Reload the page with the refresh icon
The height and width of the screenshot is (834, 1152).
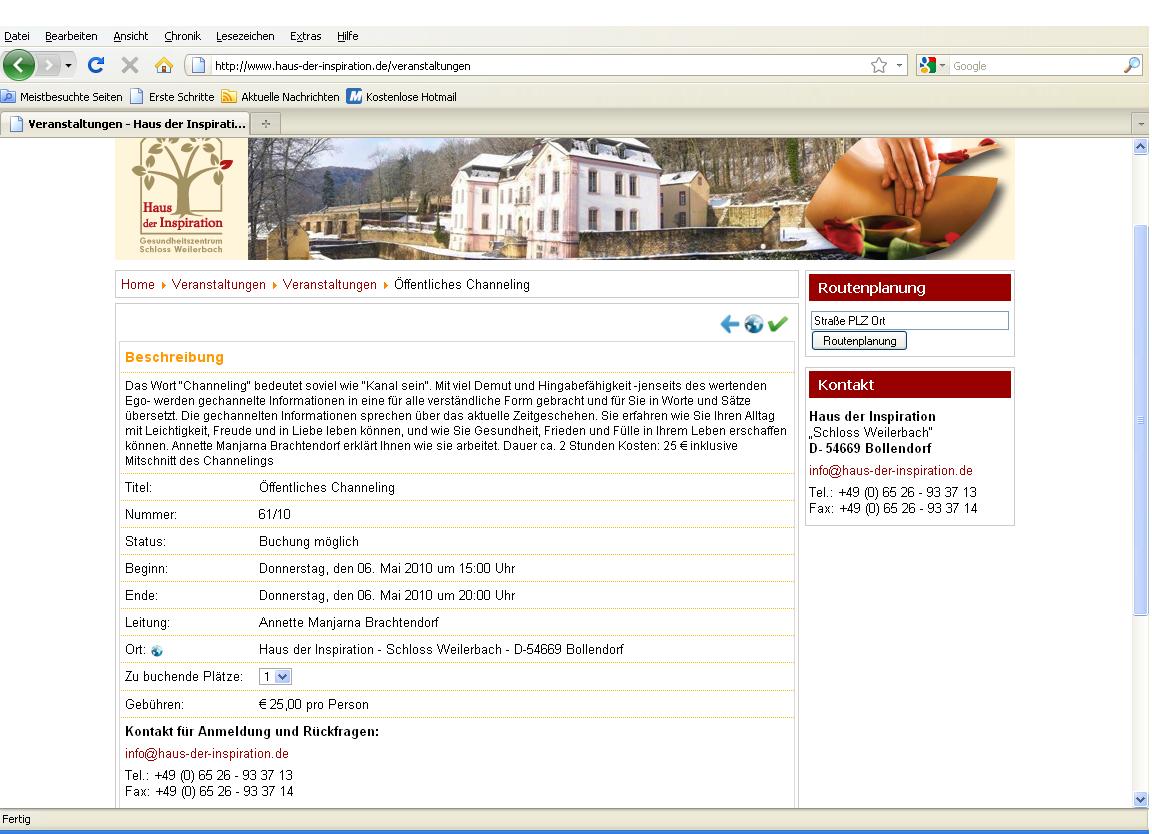click(x=97, y=66)
